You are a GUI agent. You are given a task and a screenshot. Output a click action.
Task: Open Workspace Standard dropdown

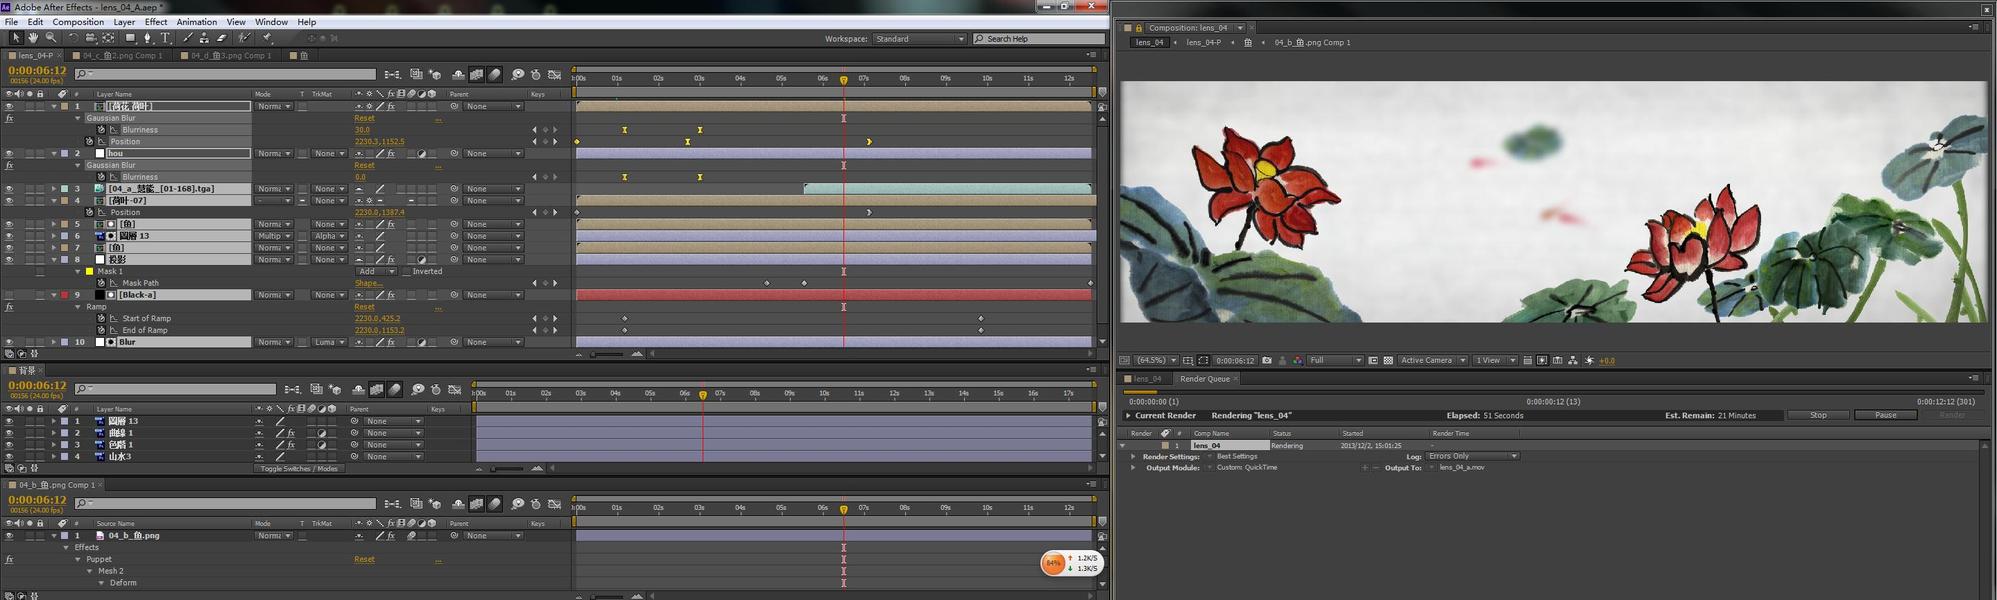(x=920, y=39)
